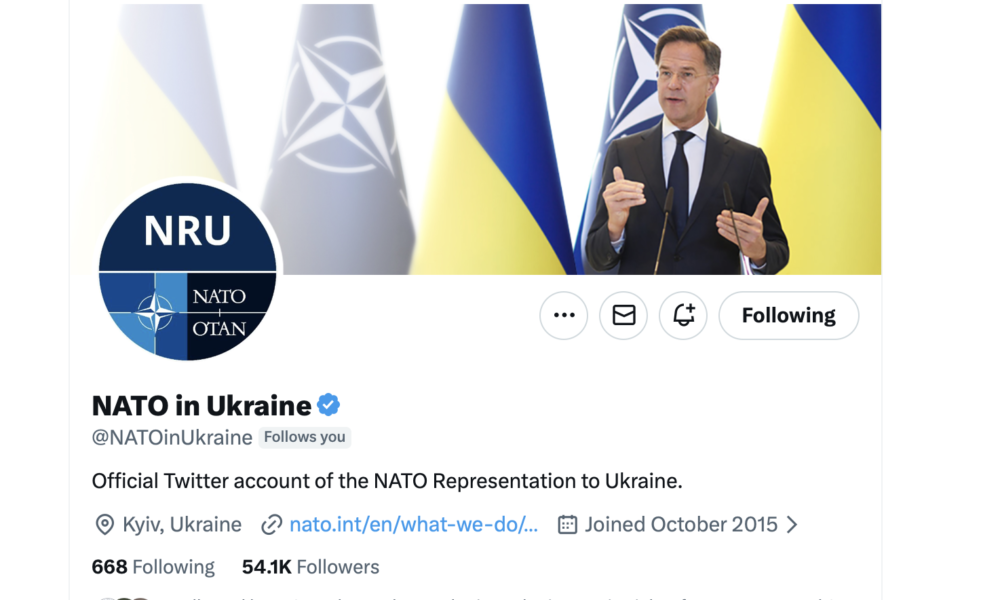This screenshot has height=600, width=1000.
Task: Click the Official Twitter account bio text
Action: pos(387,480)
